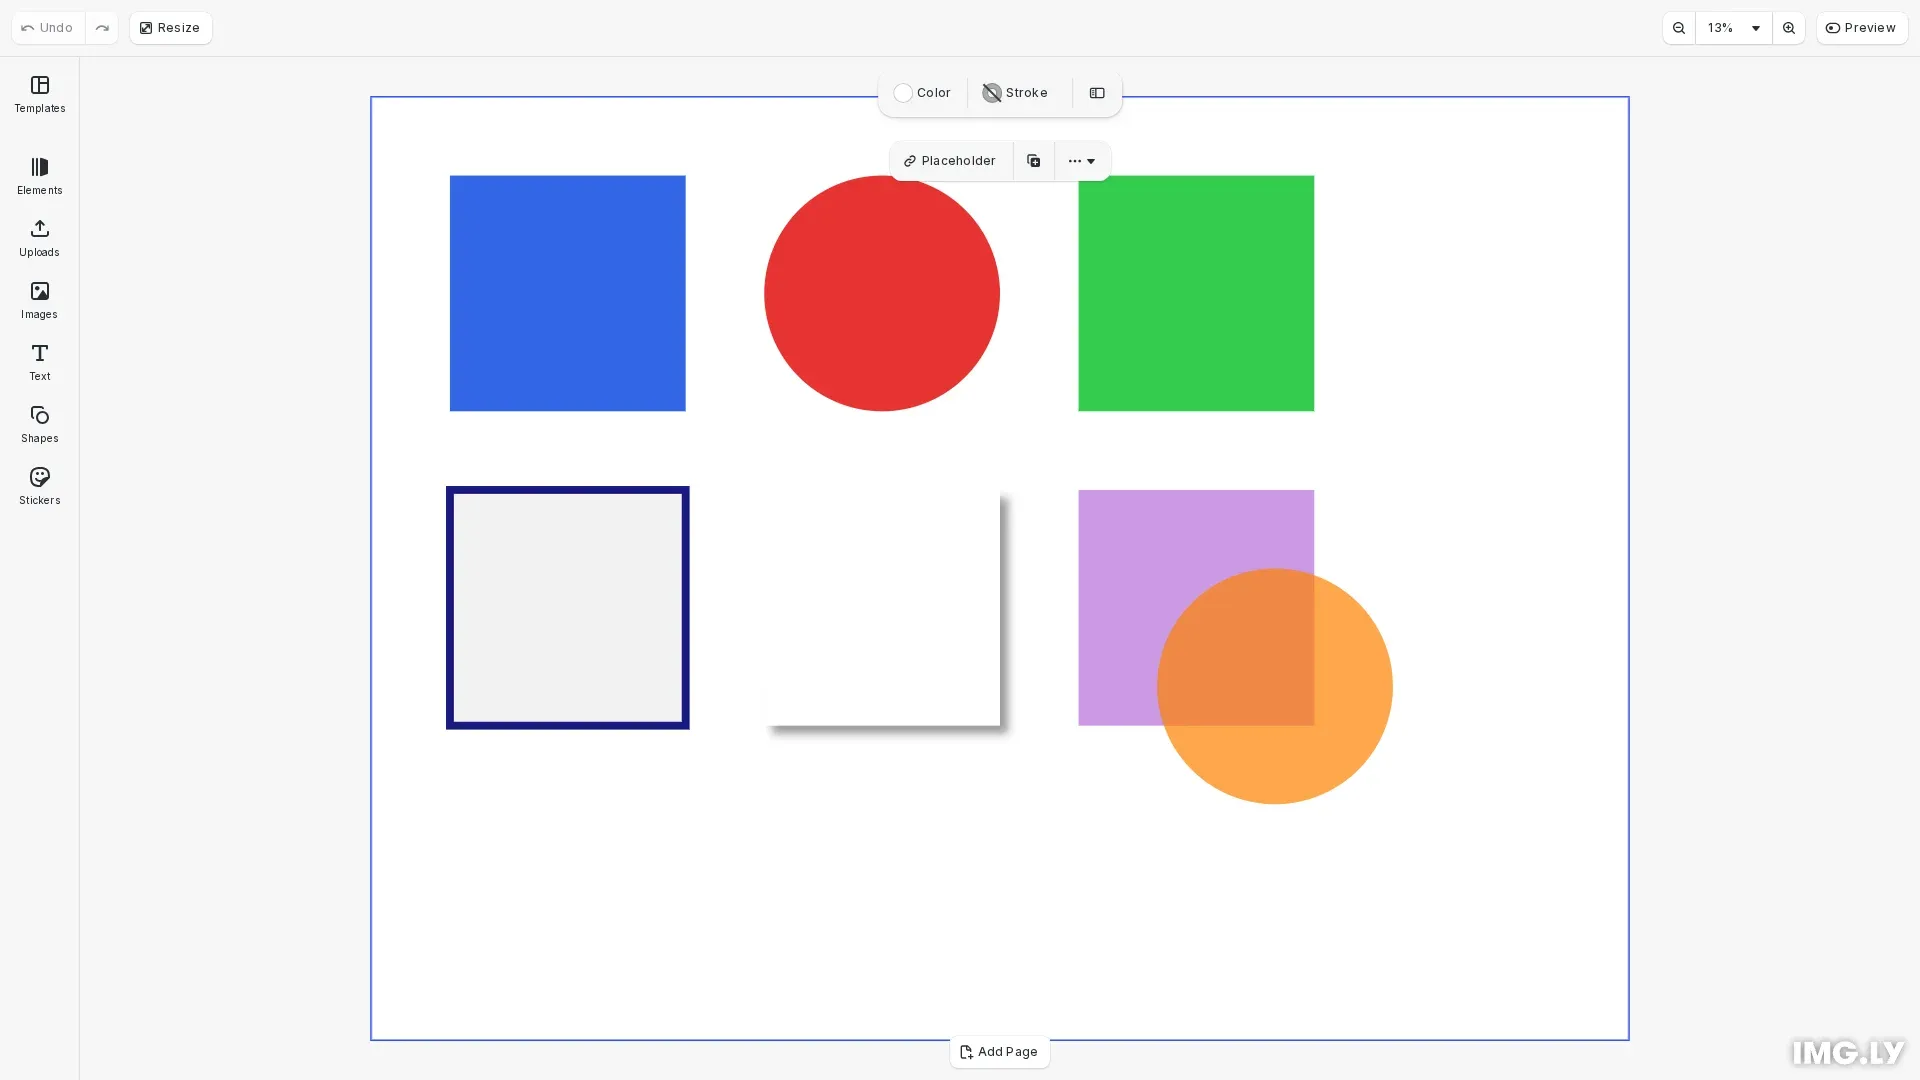The width and height of the screenshot is (1920, 1080).
Task: Click the Color swatch circle
Action: [x=903, y=92]
